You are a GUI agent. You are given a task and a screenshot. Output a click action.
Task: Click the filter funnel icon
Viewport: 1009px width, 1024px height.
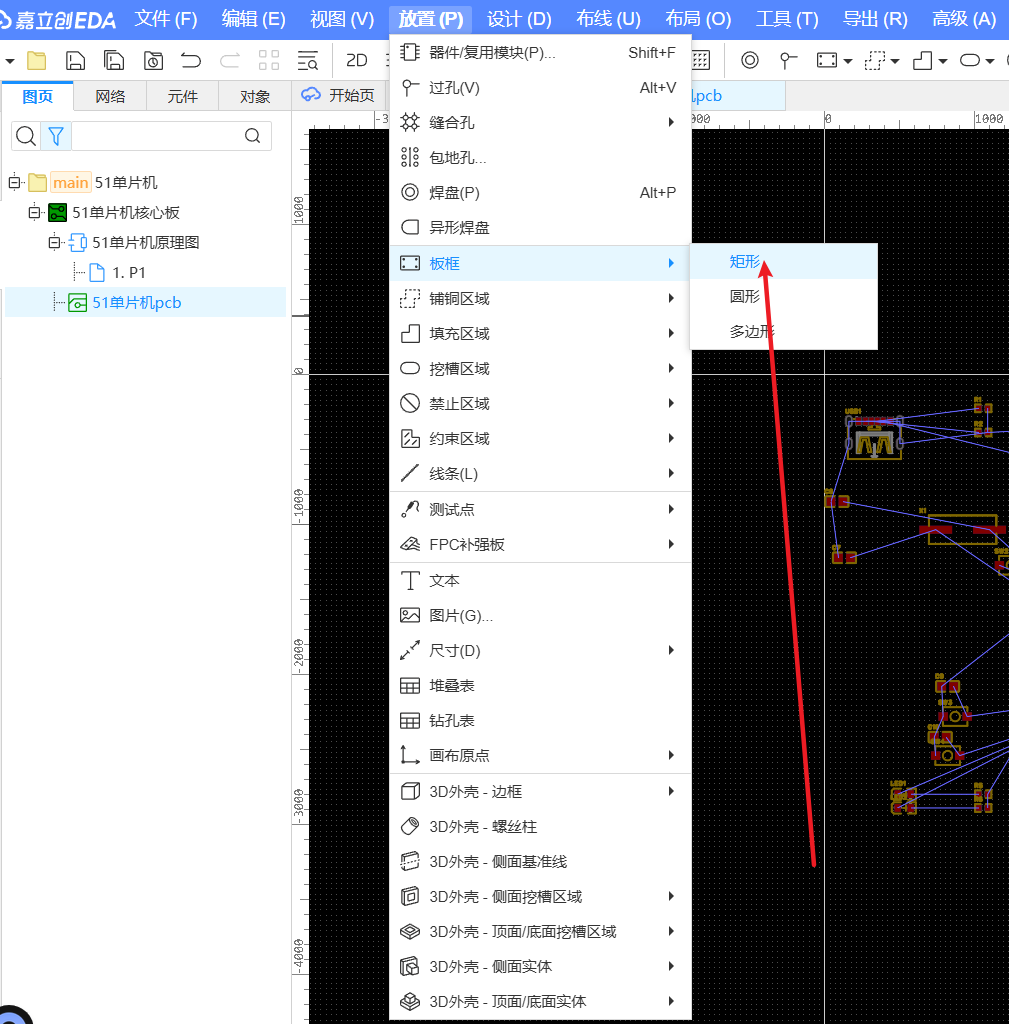click(56, 136)
